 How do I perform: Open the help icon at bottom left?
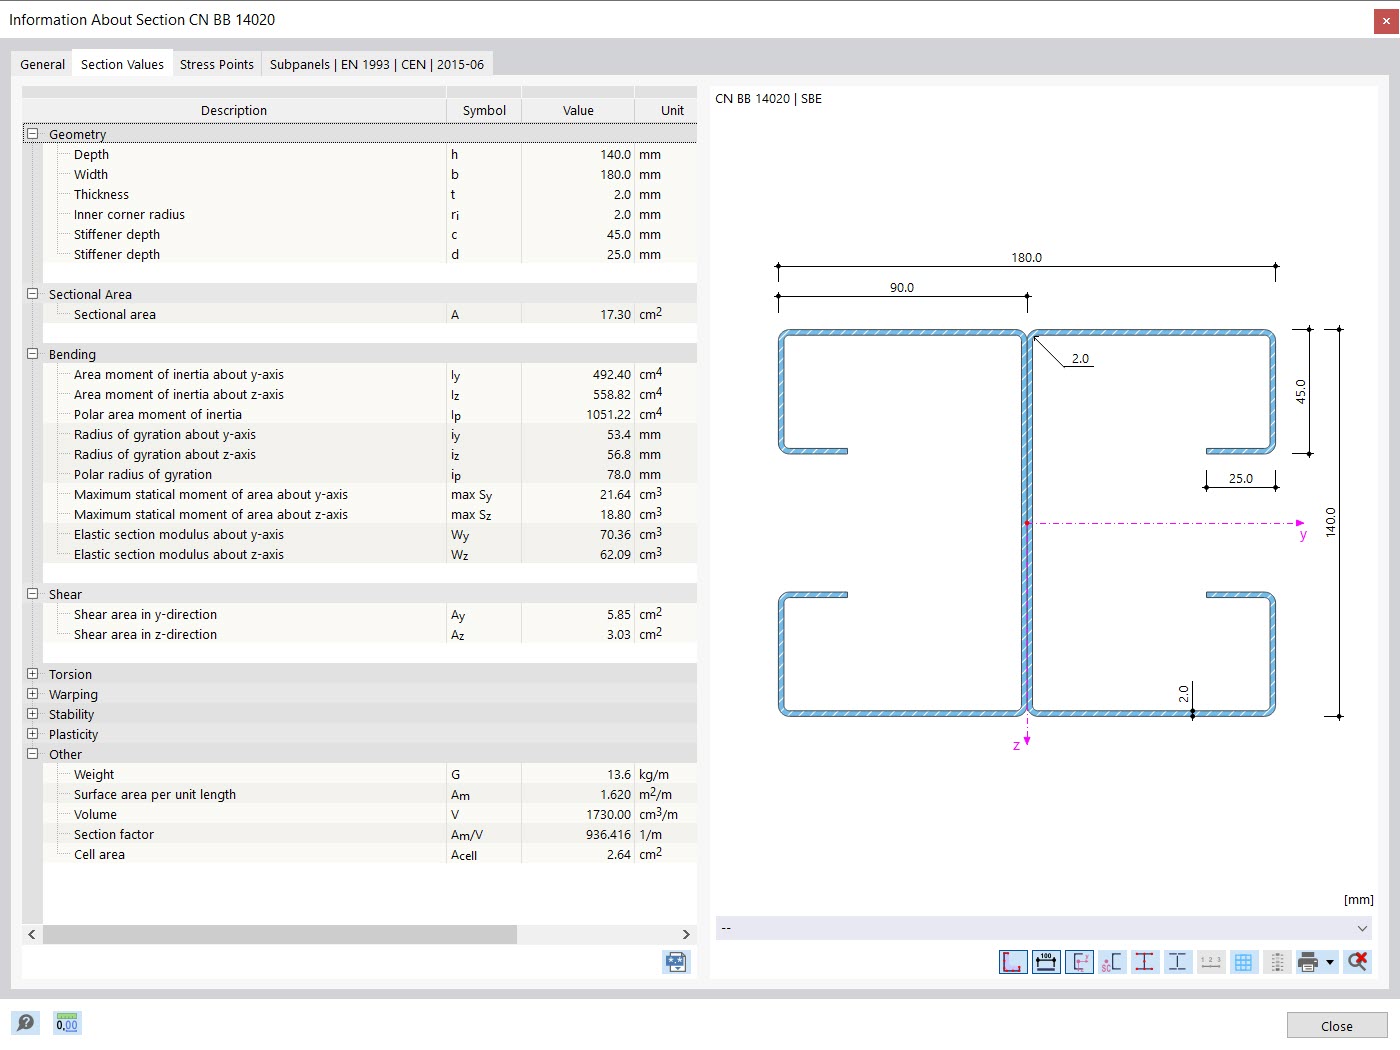[26, 1023]
